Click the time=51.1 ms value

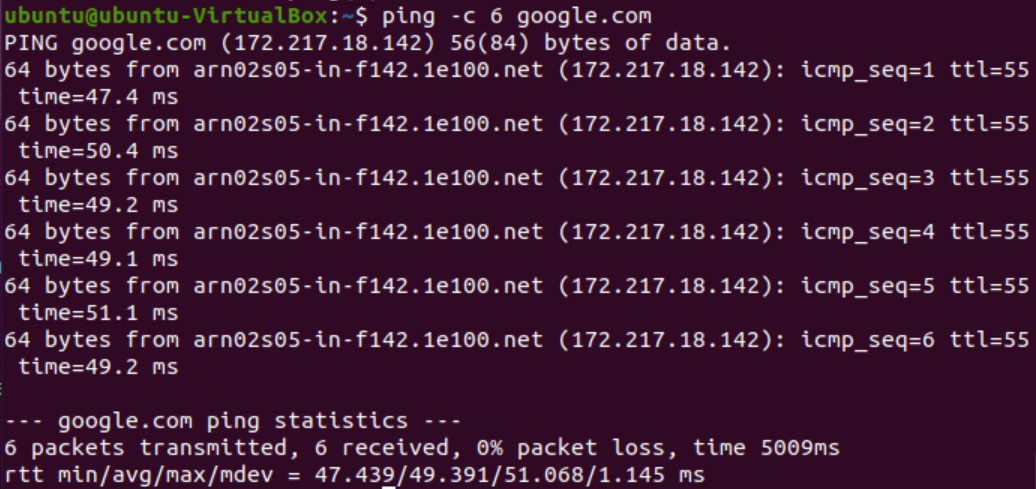point(98,313)
